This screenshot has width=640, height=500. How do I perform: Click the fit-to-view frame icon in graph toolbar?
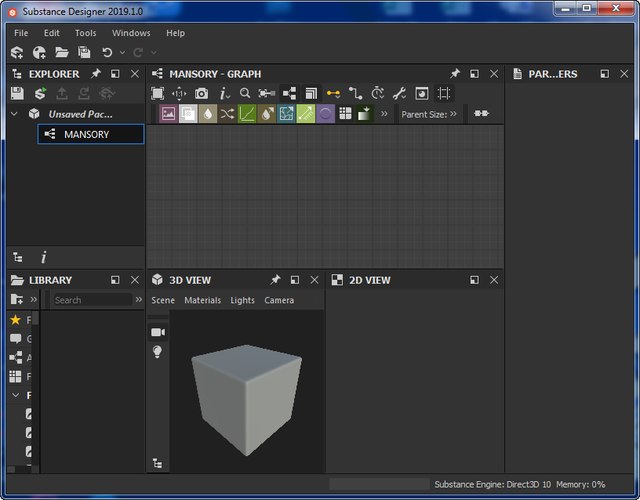(x=157, y=93)
